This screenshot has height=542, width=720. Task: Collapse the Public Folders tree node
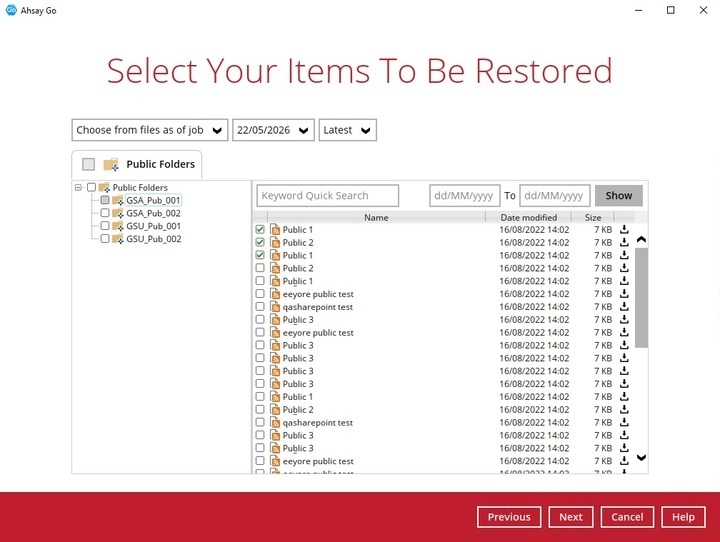coord(79,187)
